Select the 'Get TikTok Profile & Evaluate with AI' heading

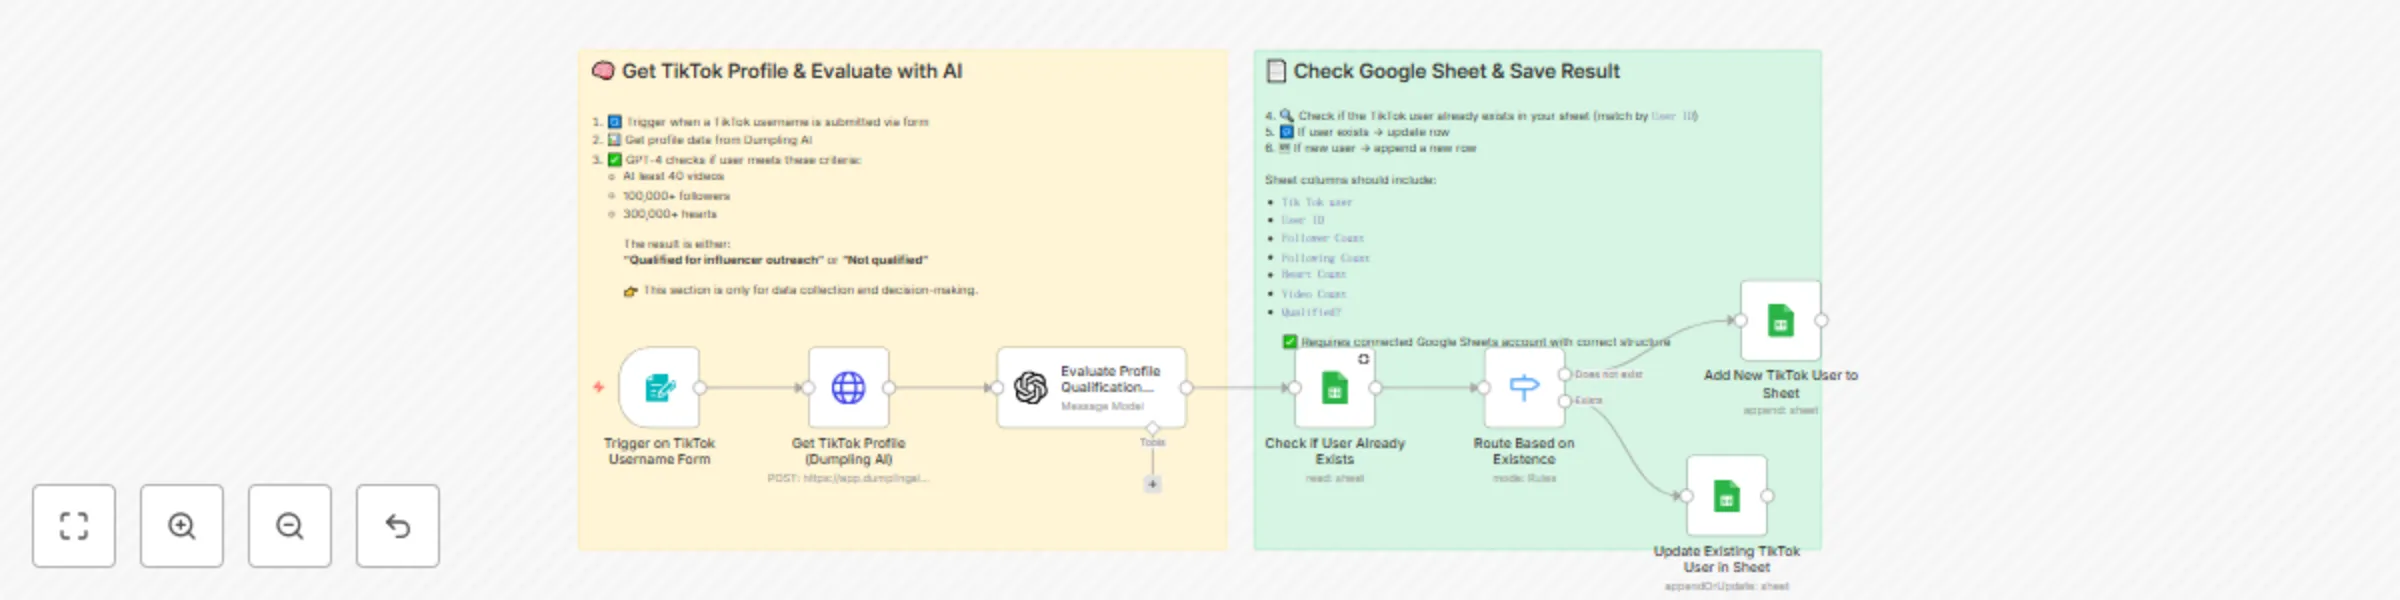click(x=791, y=71)
